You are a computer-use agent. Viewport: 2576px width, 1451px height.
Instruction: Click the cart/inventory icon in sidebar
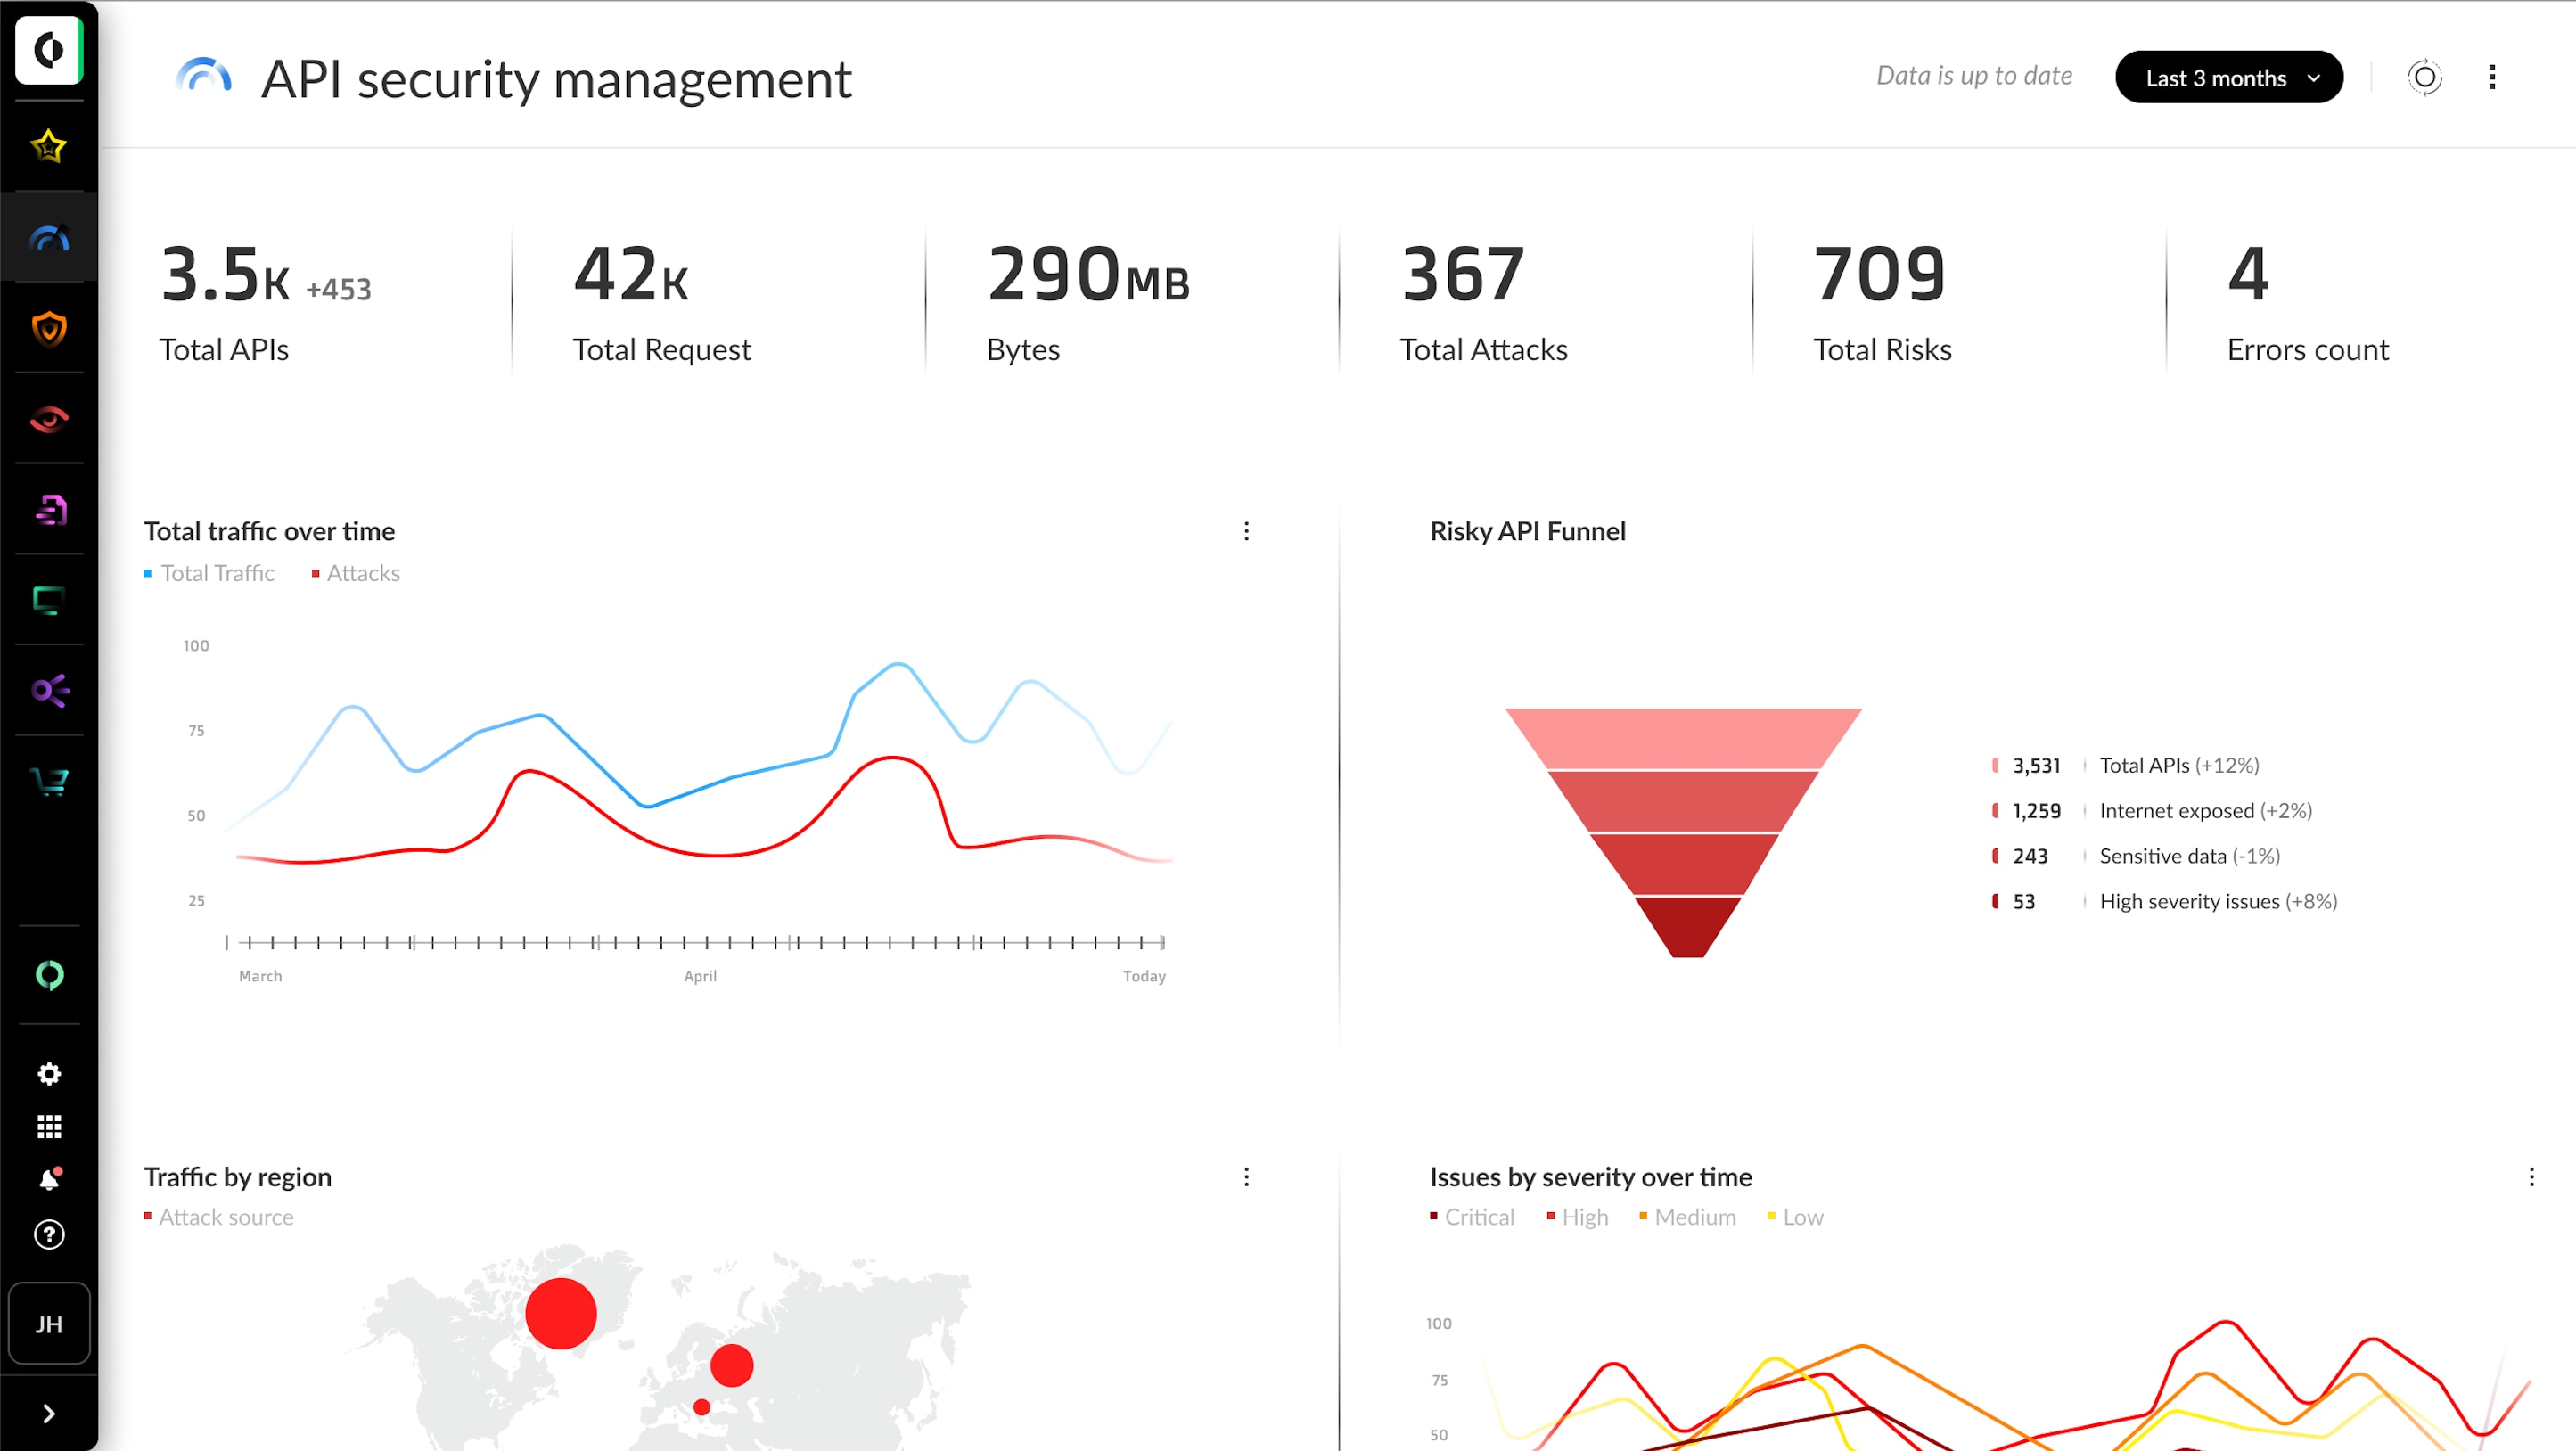[x=48, y=783]
